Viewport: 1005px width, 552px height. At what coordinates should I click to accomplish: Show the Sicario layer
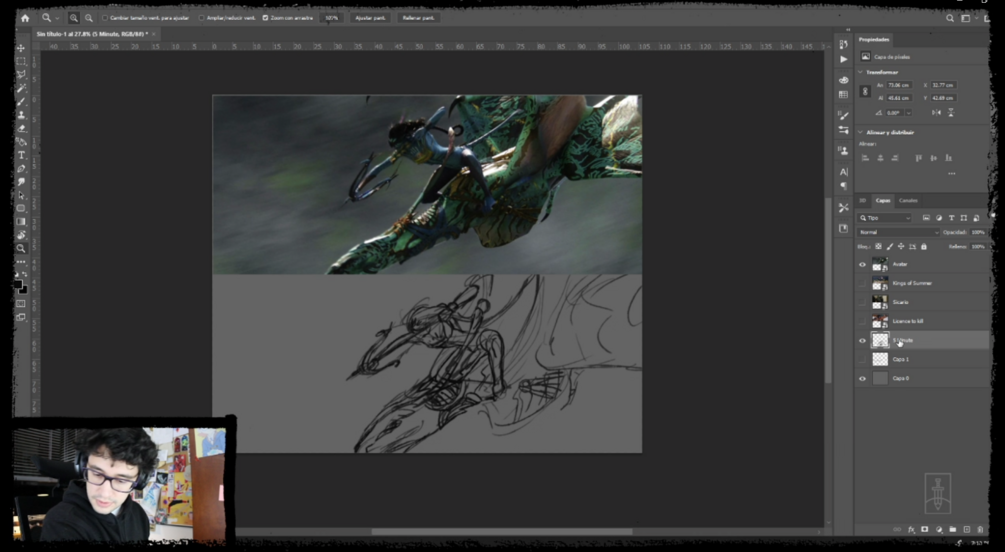pyautogui.click(x=862, y=303)
